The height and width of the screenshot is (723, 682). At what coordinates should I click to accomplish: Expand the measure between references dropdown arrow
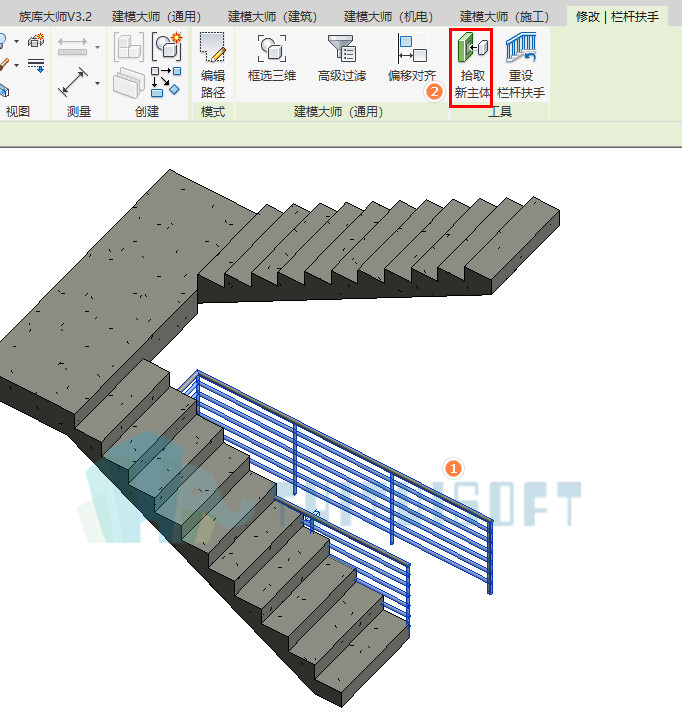pos(97,47)
